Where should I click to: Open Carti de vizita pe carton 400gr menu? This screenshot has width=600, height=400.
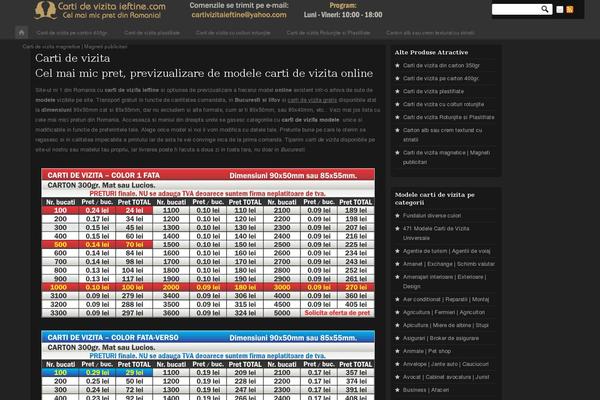point(72,33)
